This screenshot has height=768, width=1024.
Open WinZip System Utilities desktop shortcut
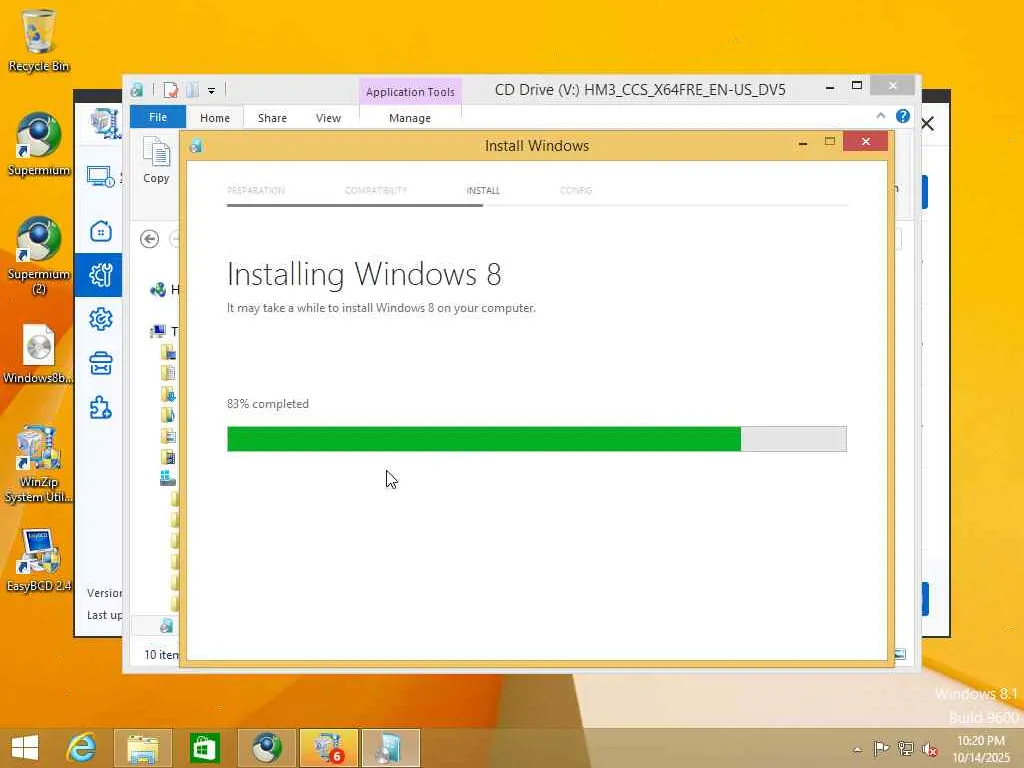click(x=39, y=464)
